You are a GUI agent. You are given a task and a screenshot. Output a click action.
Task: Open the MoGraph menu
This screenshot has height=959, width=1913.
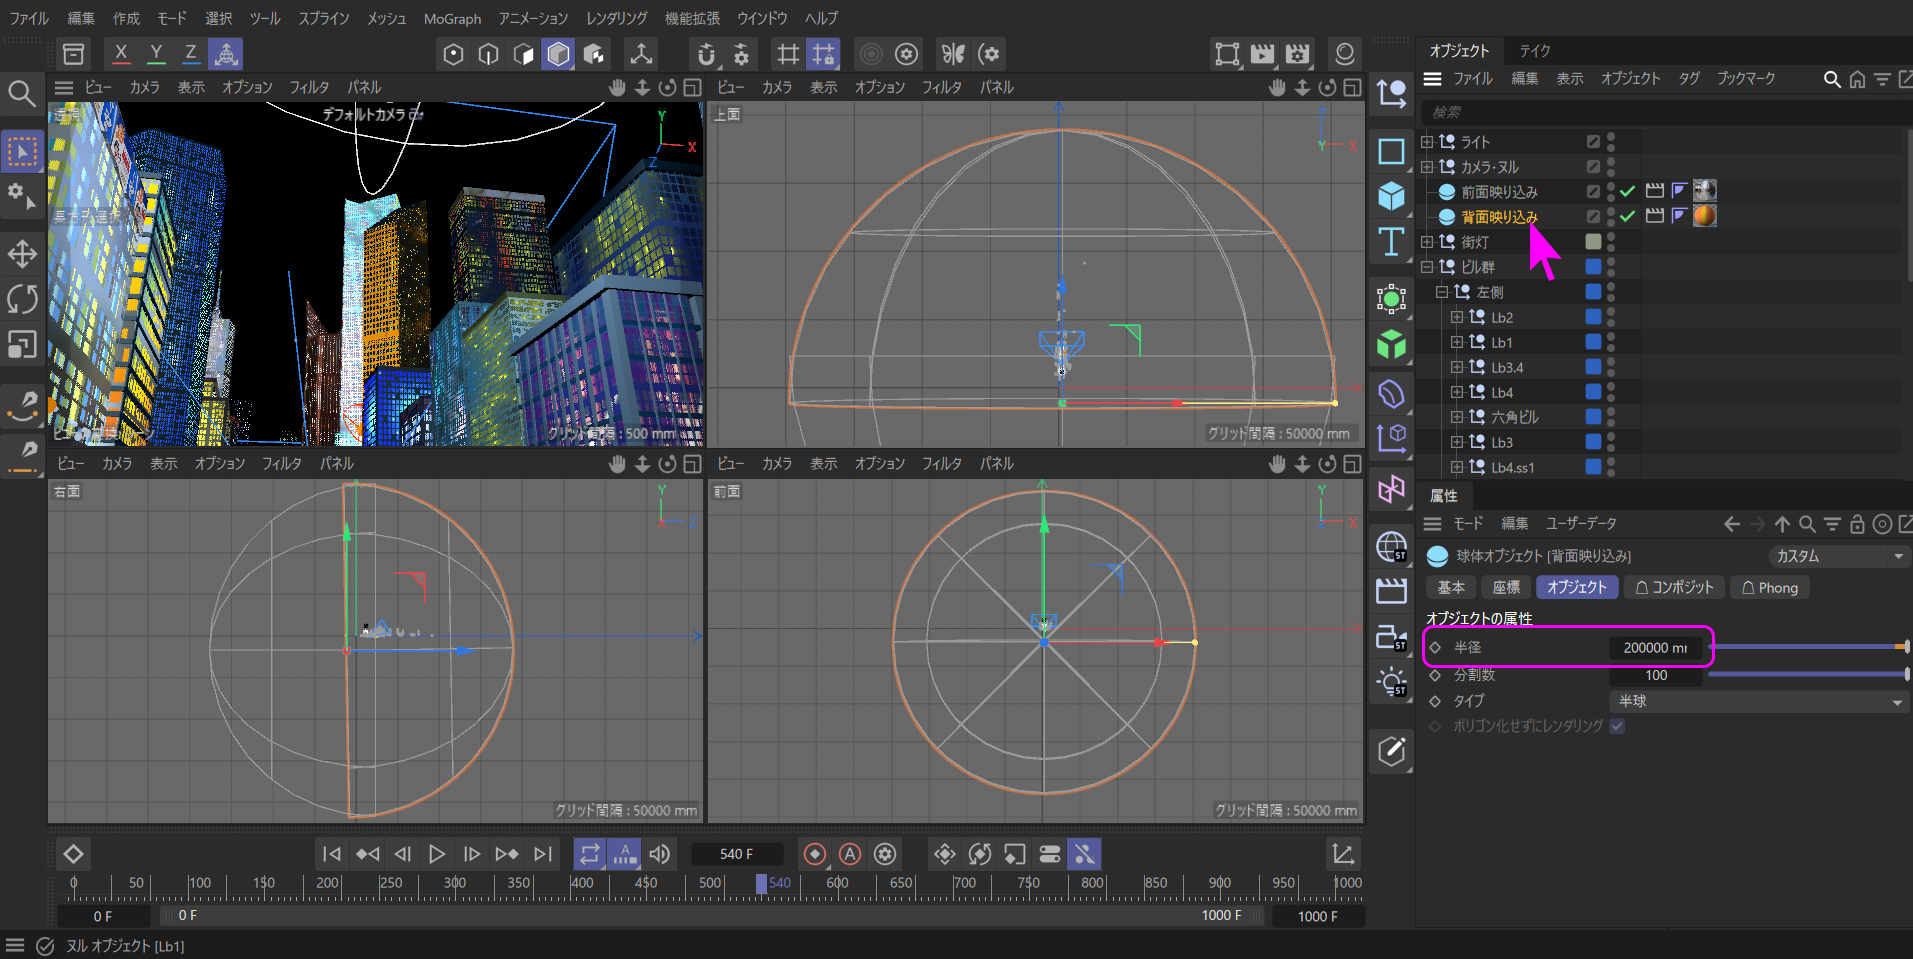pyautogui.click(x=452, y=18)
